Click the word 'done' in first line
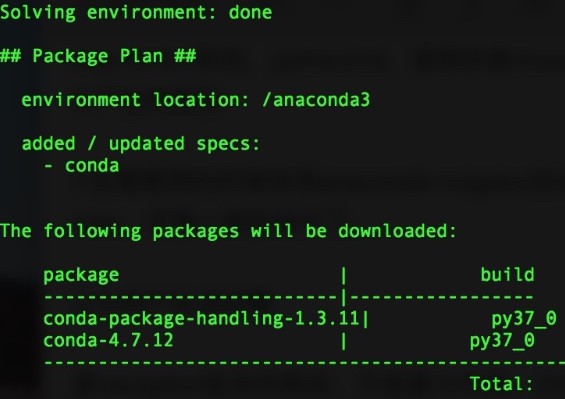 250,13
